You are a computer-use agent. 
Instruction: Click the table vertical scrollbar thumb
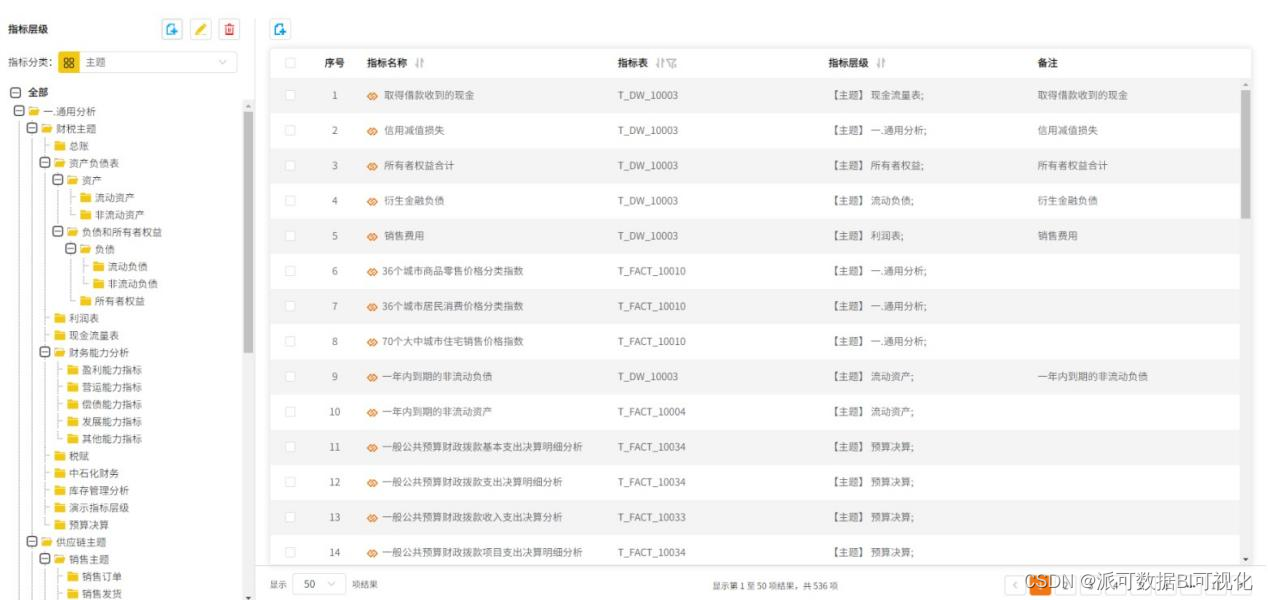coord(1245,154)
